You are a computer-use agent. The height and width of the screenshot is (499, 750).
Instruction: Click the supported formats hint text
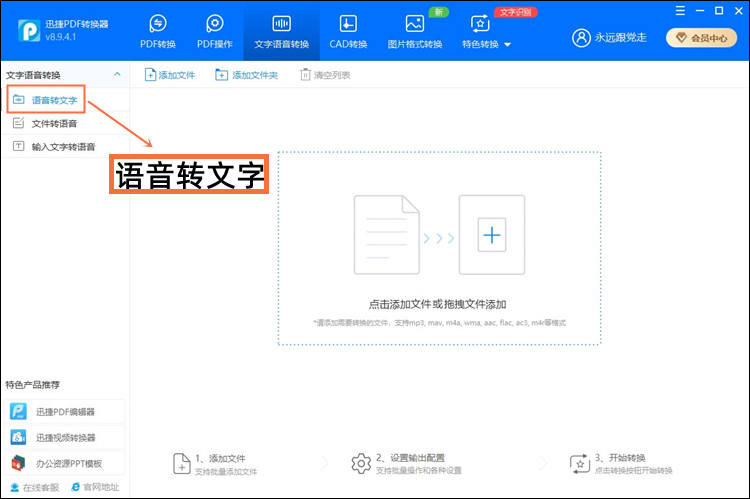440,323
